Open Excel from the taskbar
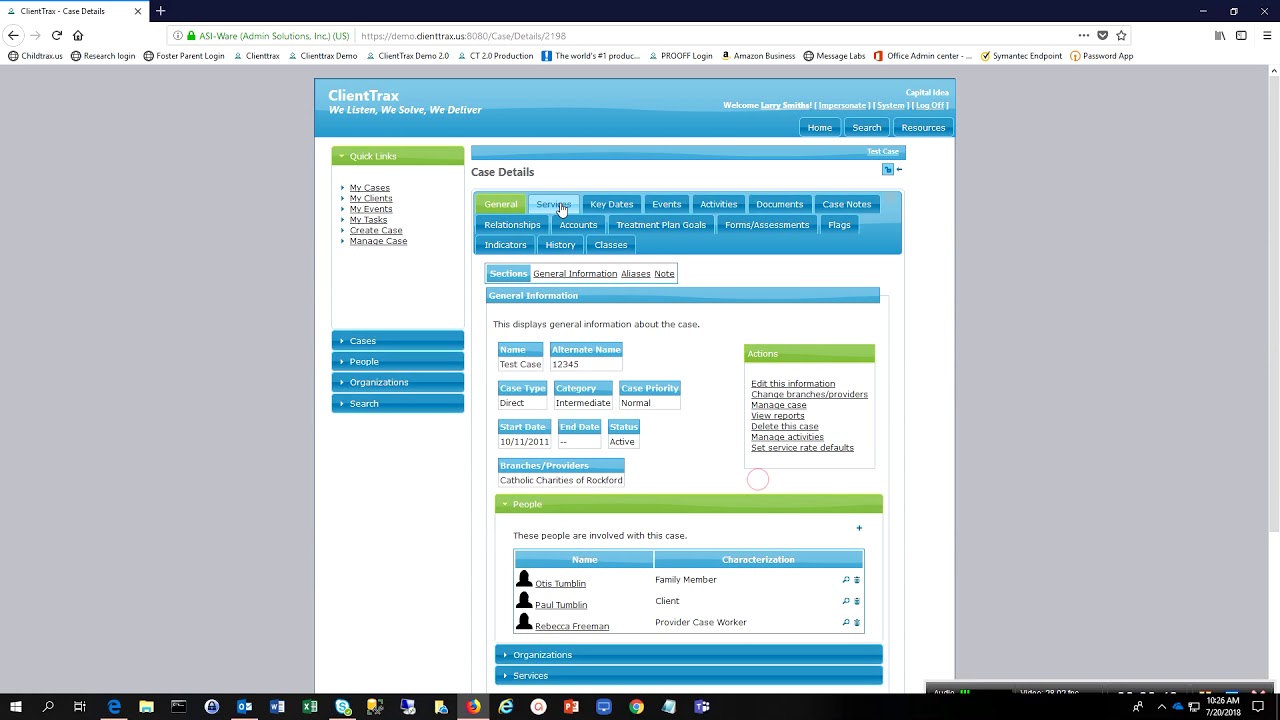1280x720 pixels. coord(310,707)
